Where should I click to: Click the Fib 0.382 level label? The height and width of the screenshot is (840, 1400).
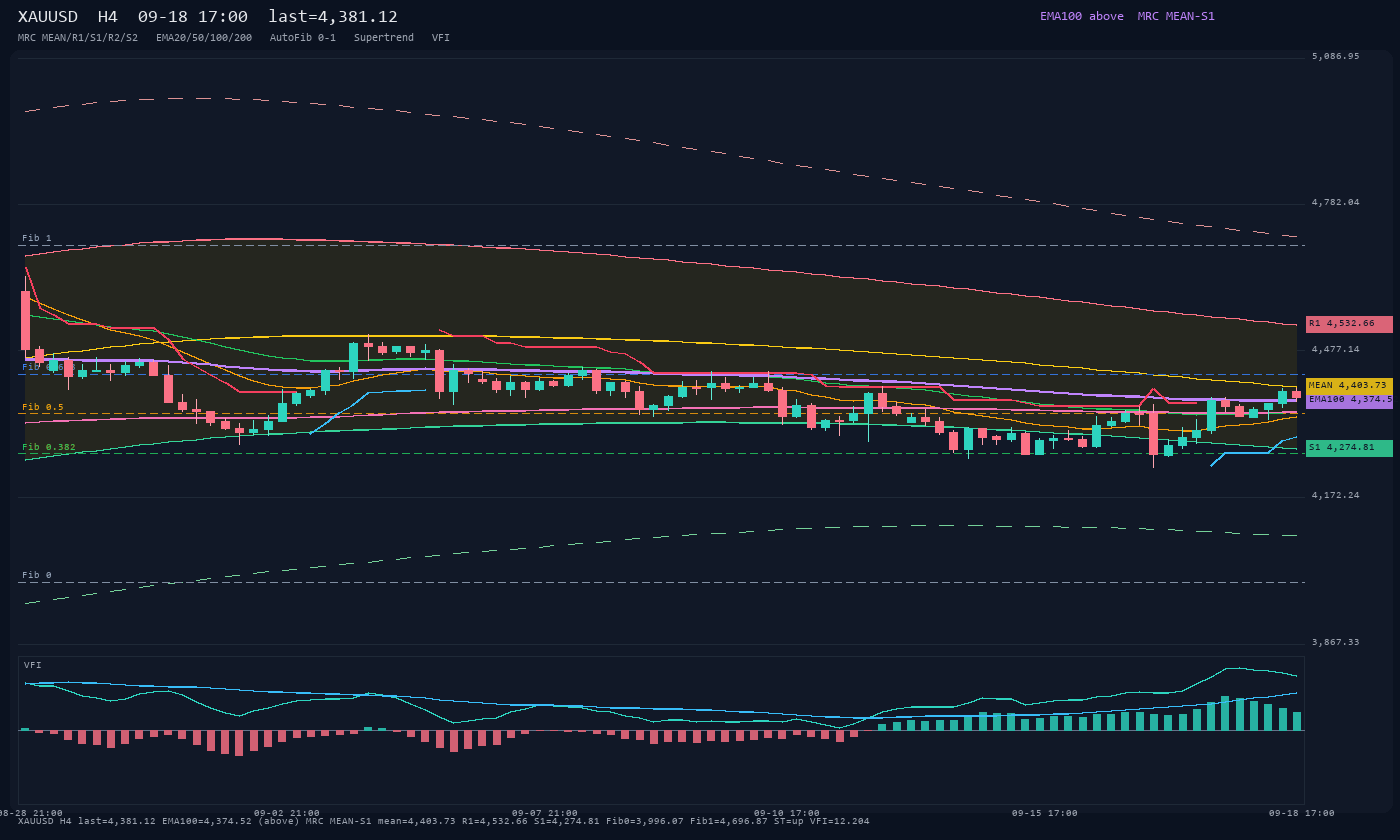click(49, 447)
